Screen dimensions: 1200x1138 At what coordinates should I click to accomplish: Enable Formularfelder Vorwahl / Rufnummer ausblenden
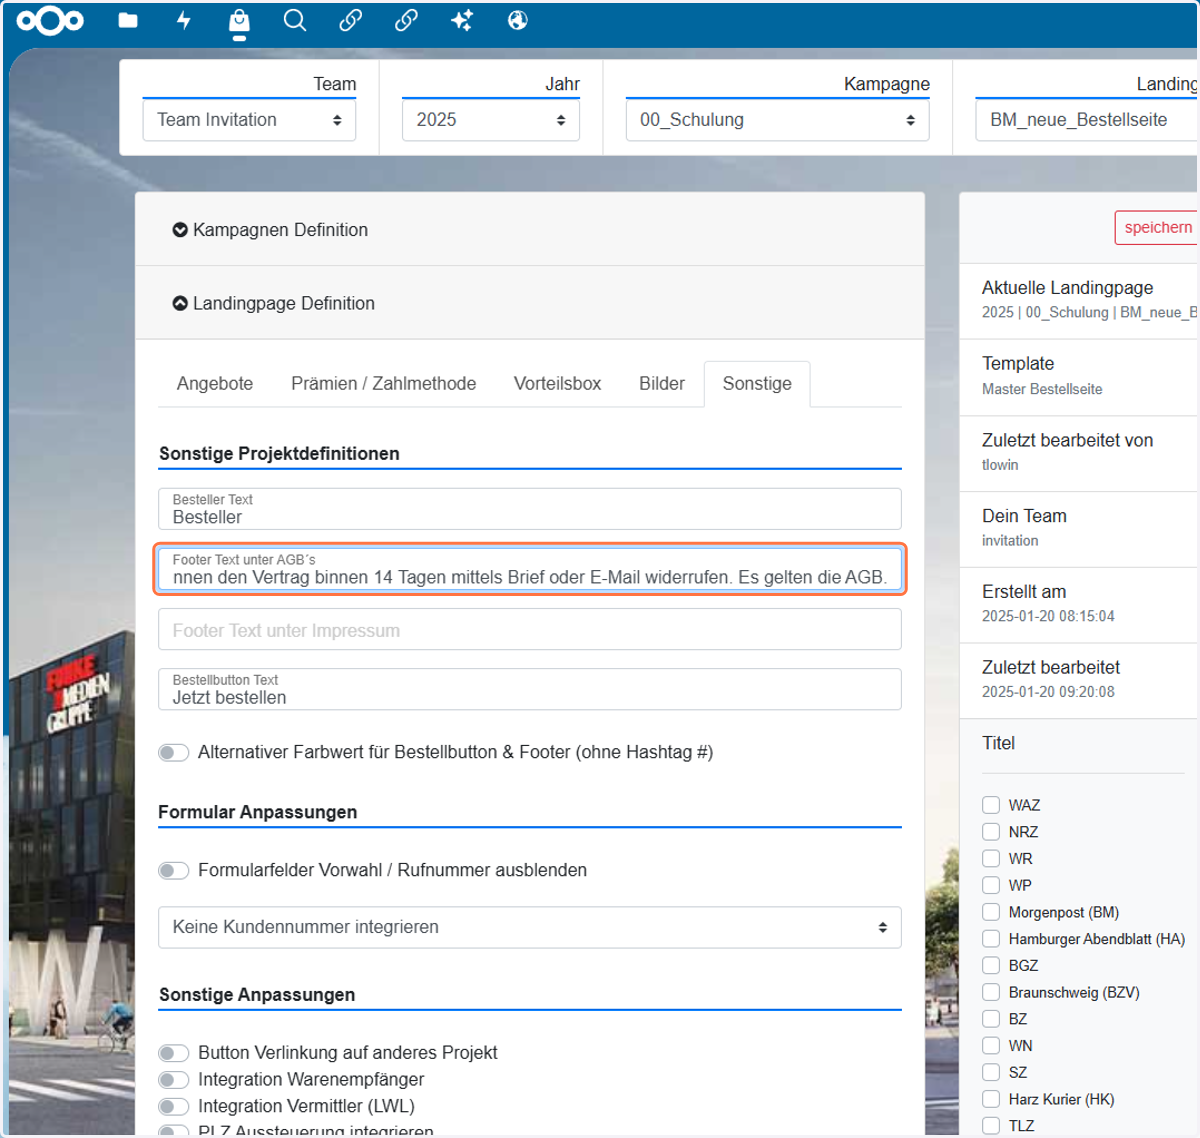[174, 871]
